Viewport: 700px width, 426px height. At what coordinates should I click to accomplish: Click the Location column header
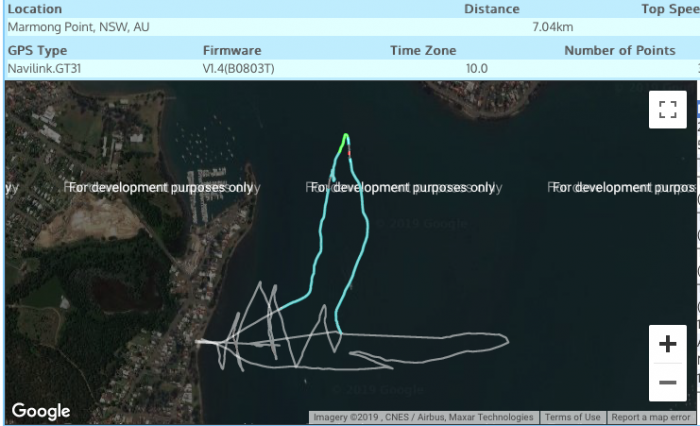(x=35, y=9)
